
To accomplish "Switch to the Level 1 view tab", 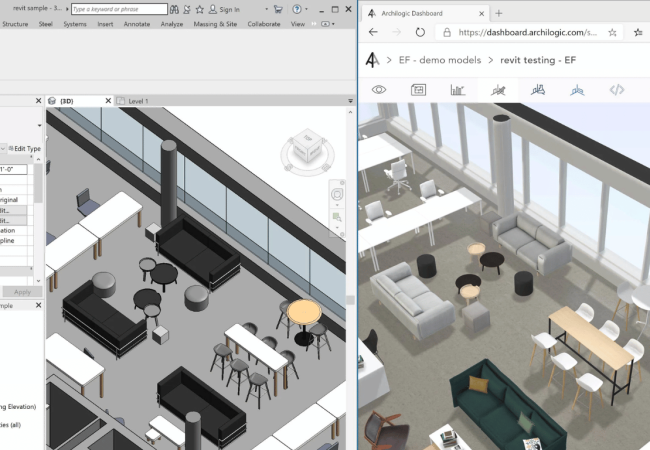I will coord(138,101).
